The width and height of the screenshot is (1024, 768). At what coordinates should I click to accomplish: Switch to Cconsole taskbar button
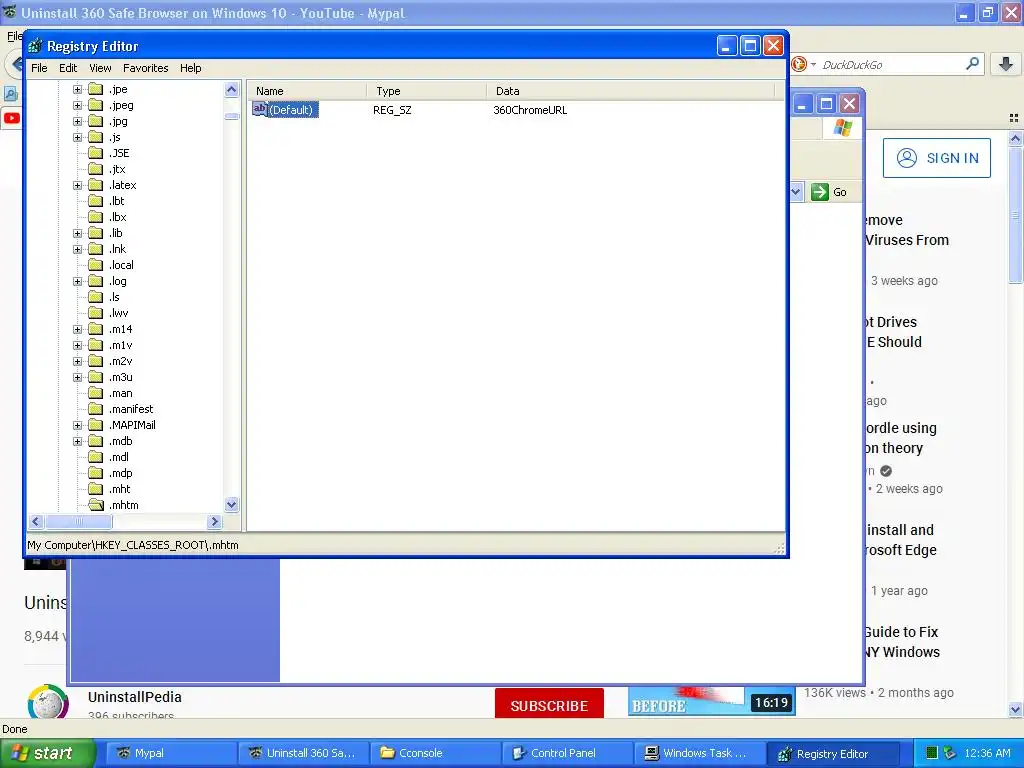[435, 753]
